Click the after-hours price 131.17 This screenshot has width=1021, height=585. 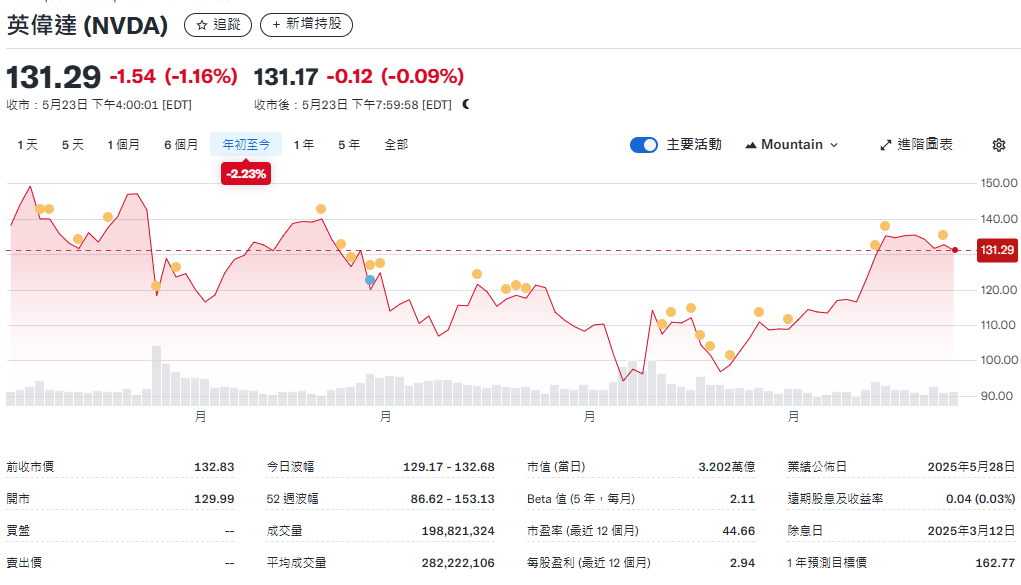point(286,77)
